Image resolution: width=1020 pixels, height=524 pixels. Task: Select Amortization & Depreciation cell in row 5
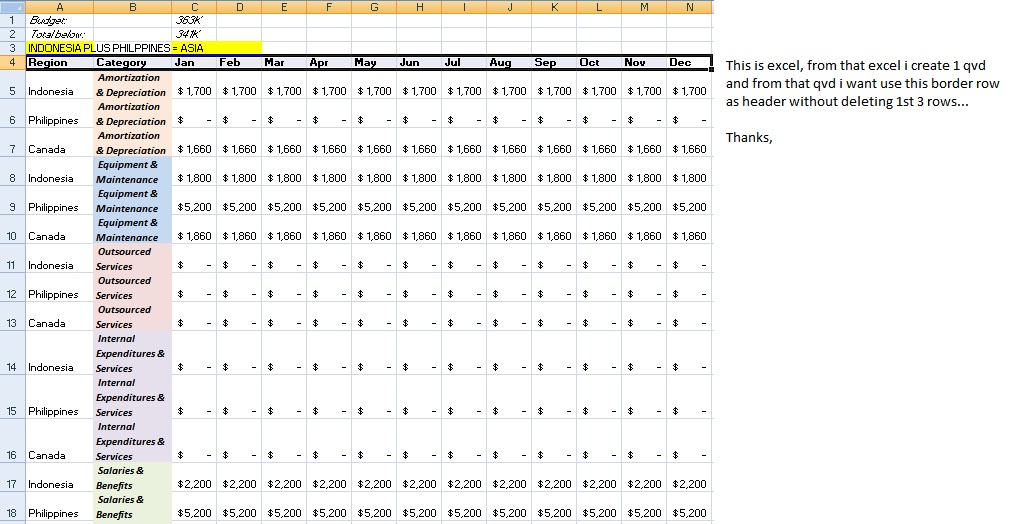click(133, 85)
